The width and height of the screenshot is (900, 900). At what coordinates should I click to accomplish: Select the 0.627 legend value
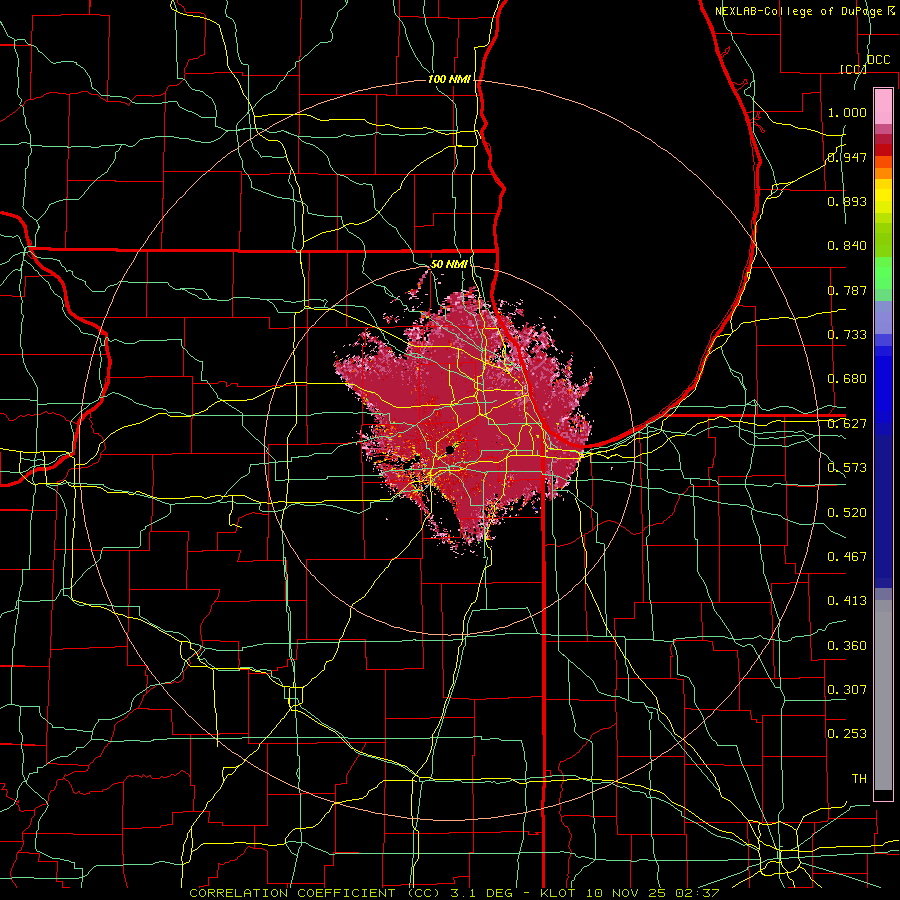847,424
